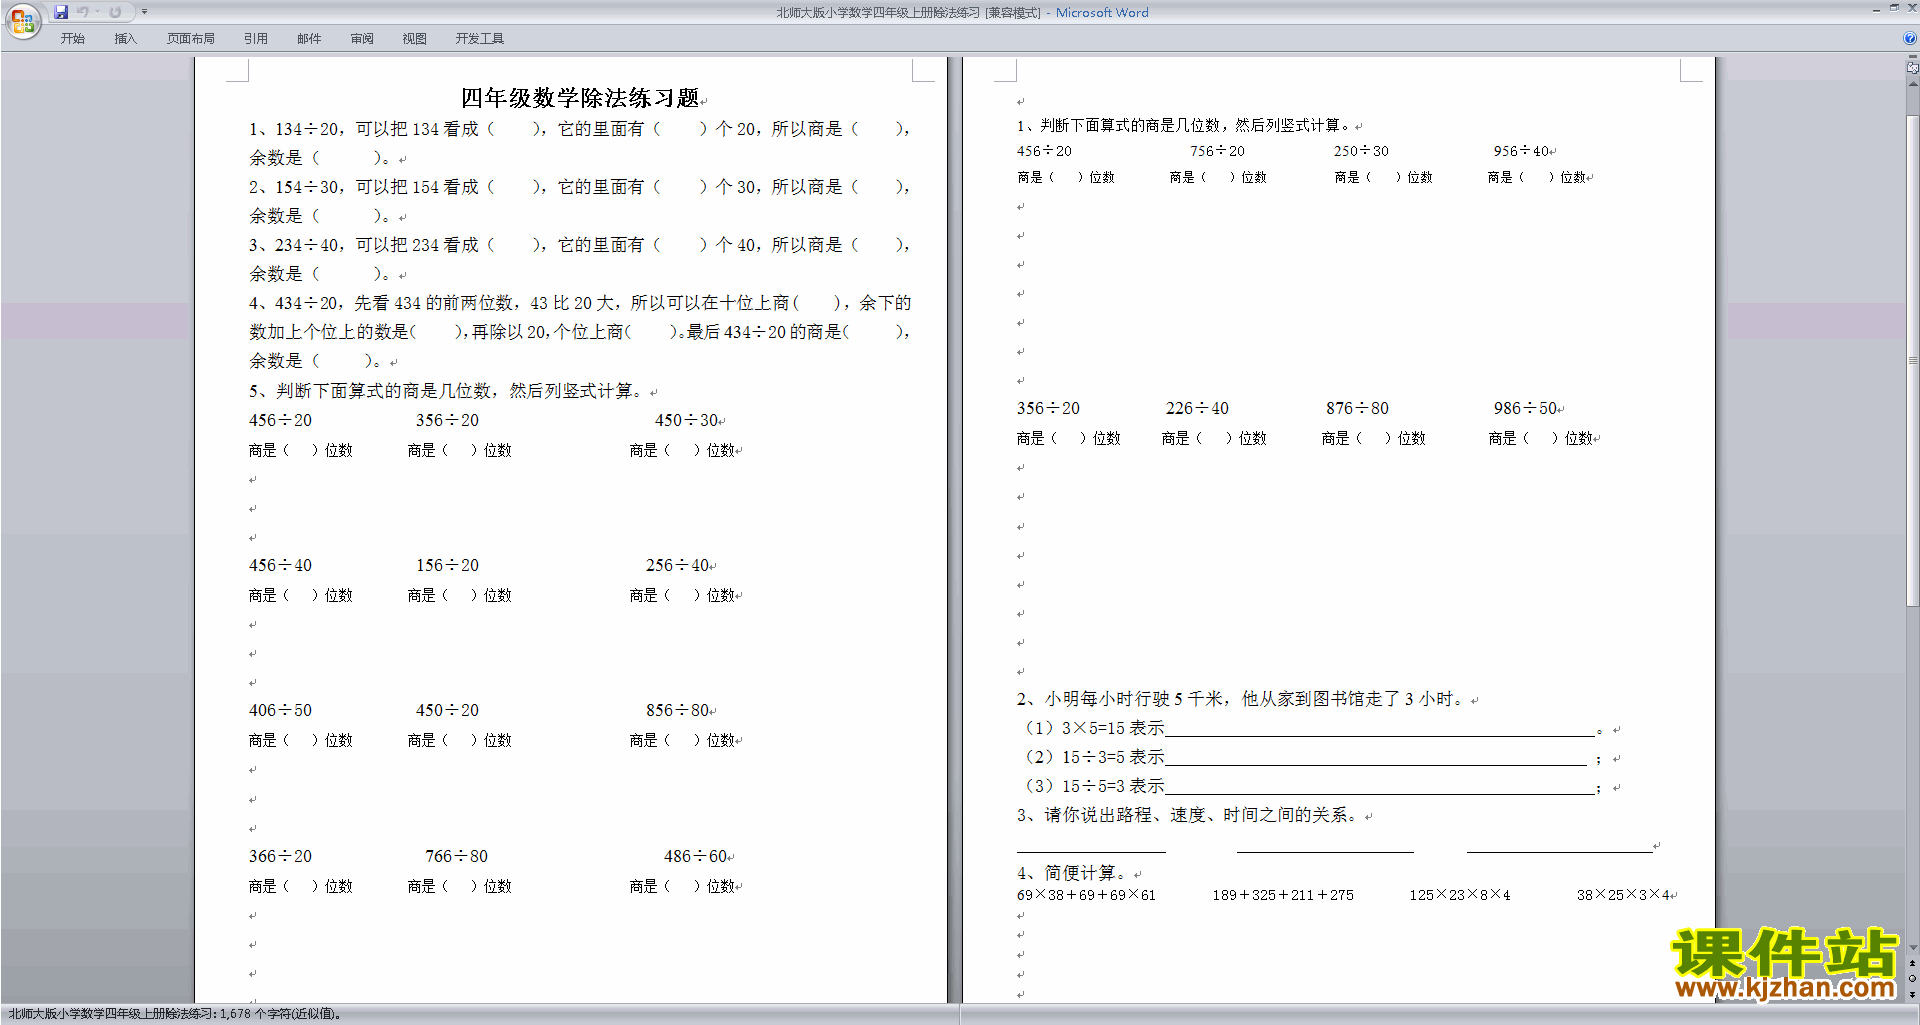This screenshot has height=1025, width=1920.
Task: Jump to previous page with double-up arrow
Action: [x=1912, y=963]
